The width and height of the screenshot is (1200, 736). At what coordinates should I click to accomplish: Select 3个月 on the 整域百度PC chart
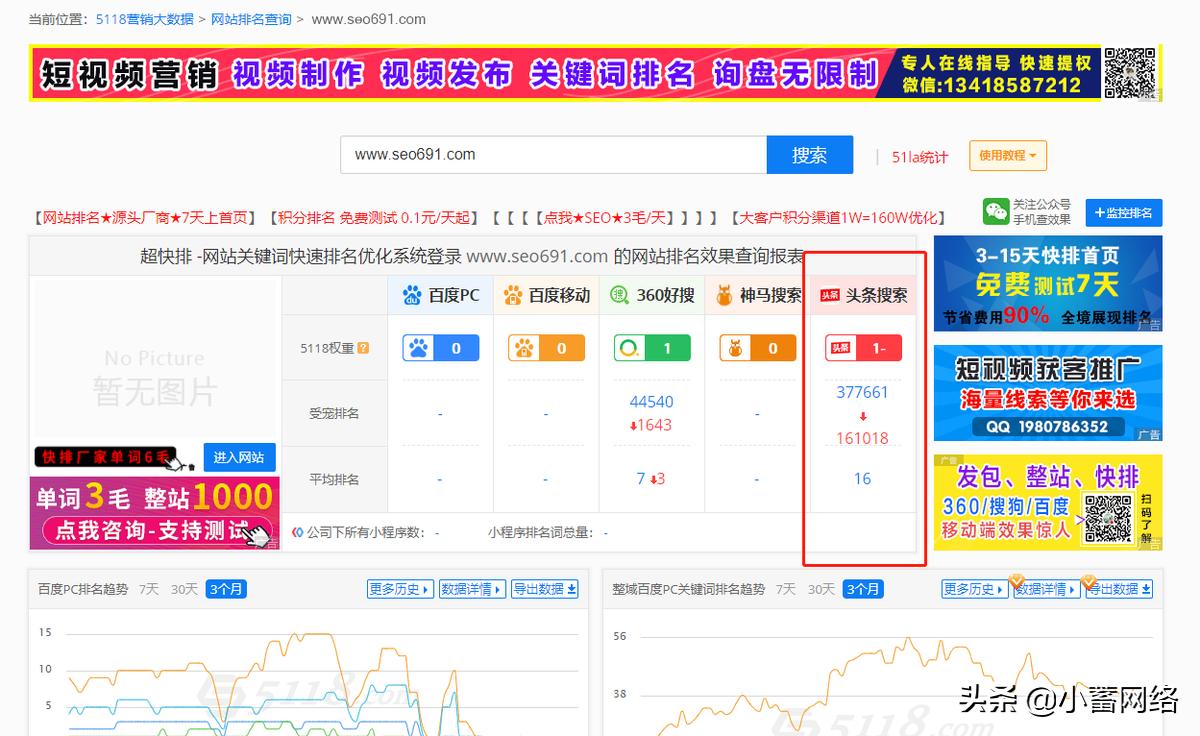click(862, 589)
